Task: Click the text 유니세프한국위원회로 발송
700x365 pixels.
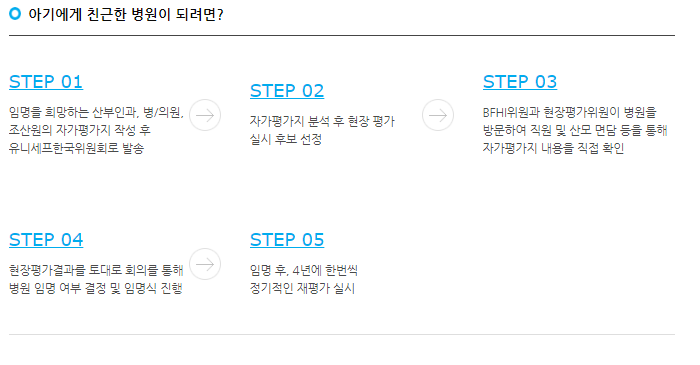Action: (76, 148)
